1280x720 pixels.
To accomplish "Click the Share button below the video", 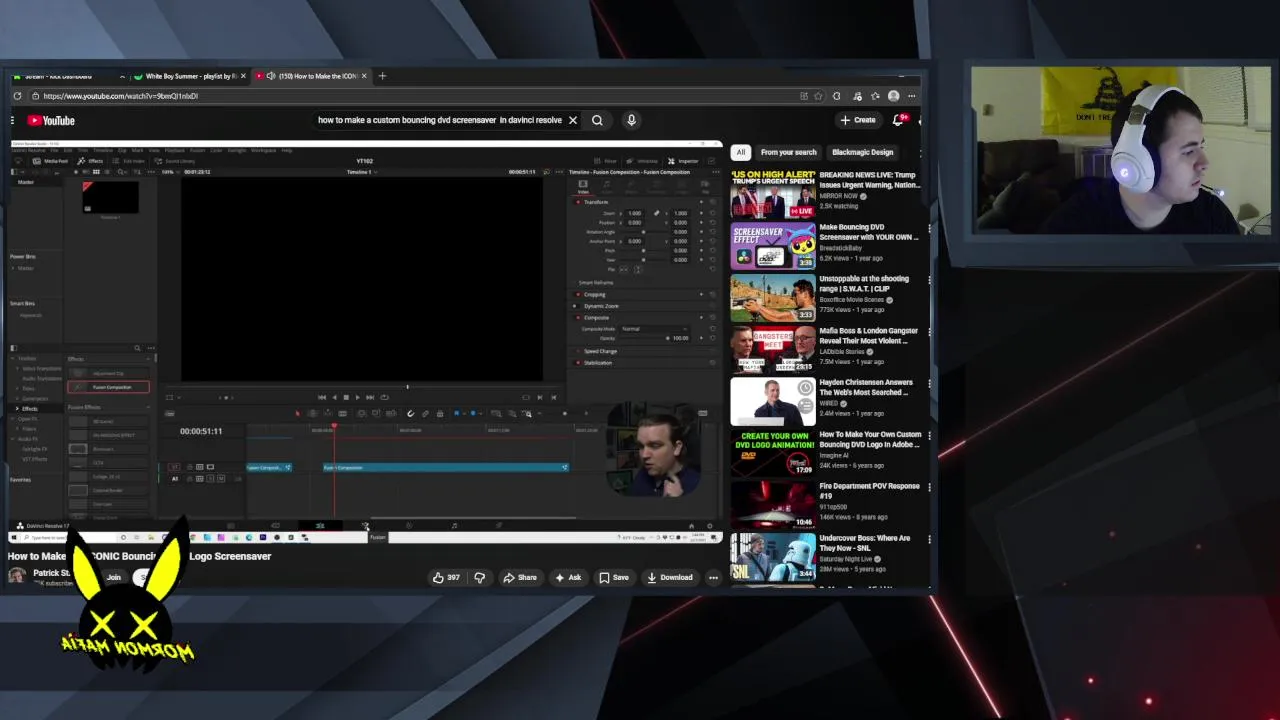I will click(x=520, y=577).
